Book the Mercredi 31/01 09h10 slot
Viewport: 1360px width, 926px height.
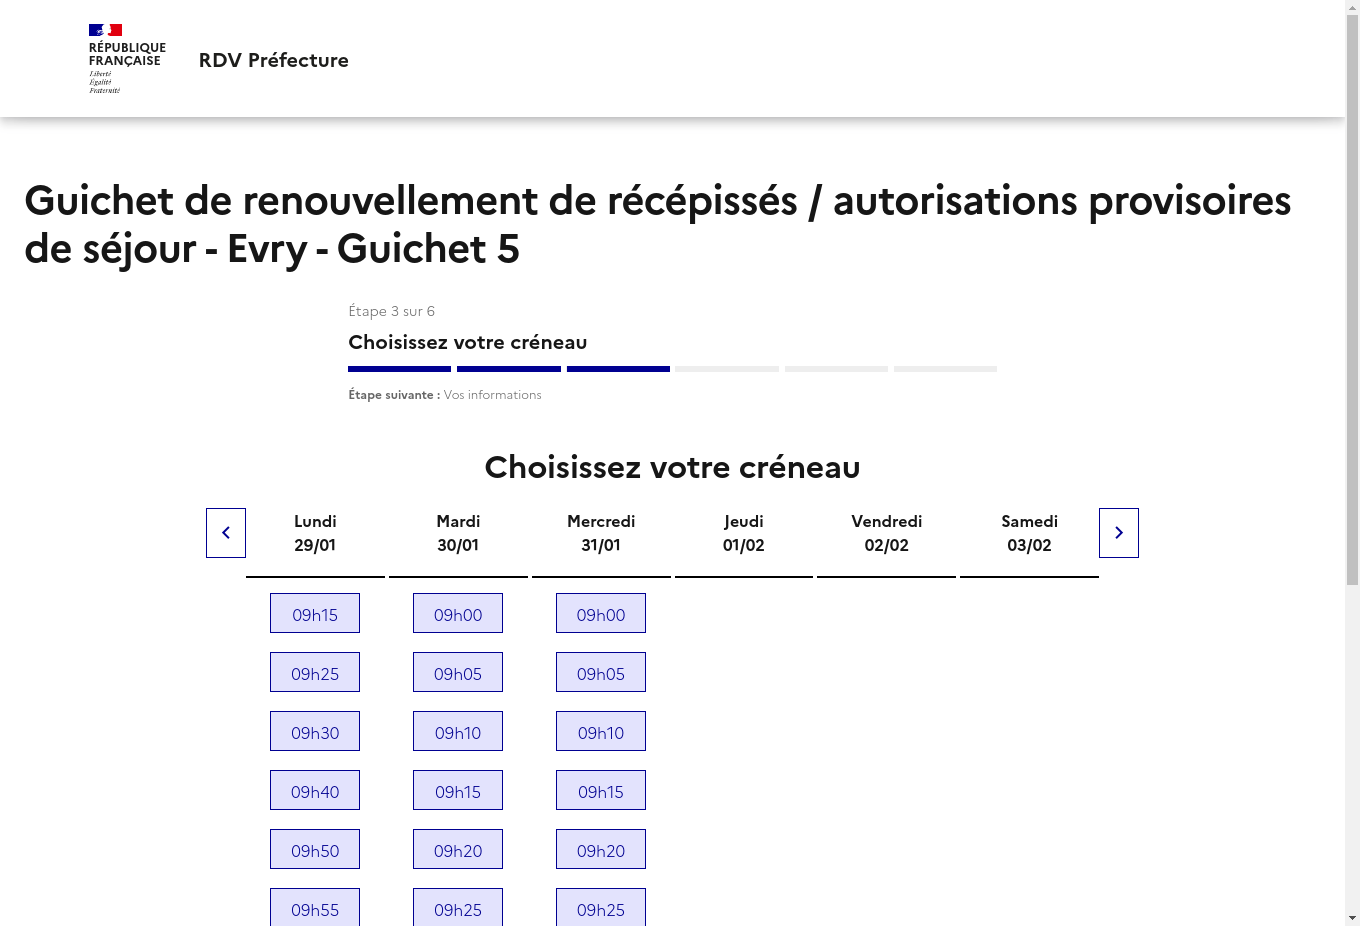tap(601, 732)
